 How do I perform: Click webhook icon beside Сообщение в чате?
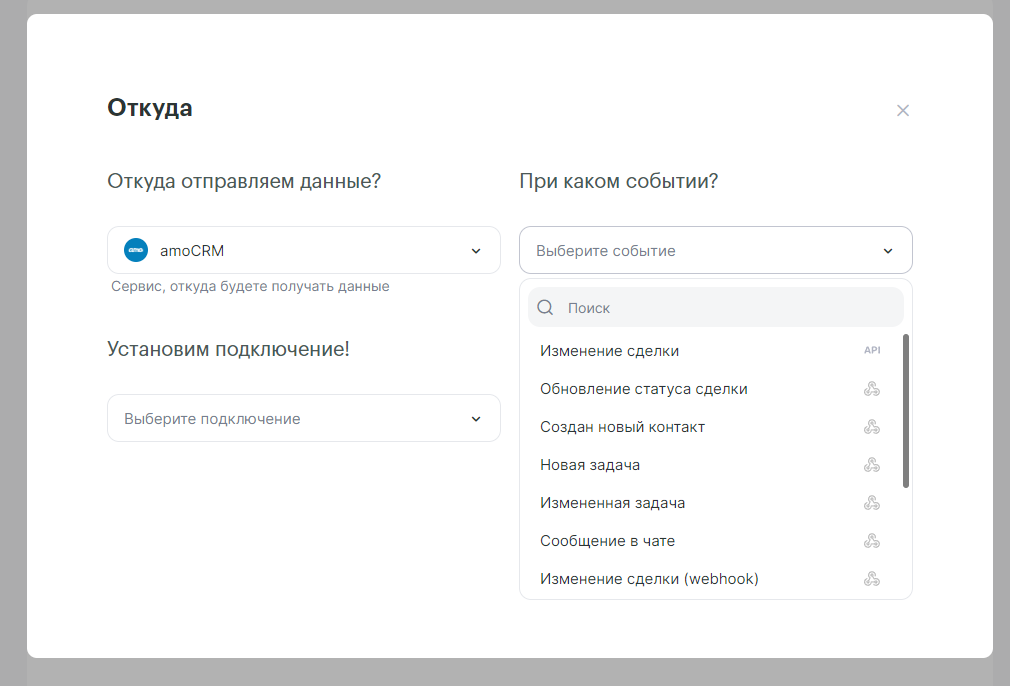872,541
